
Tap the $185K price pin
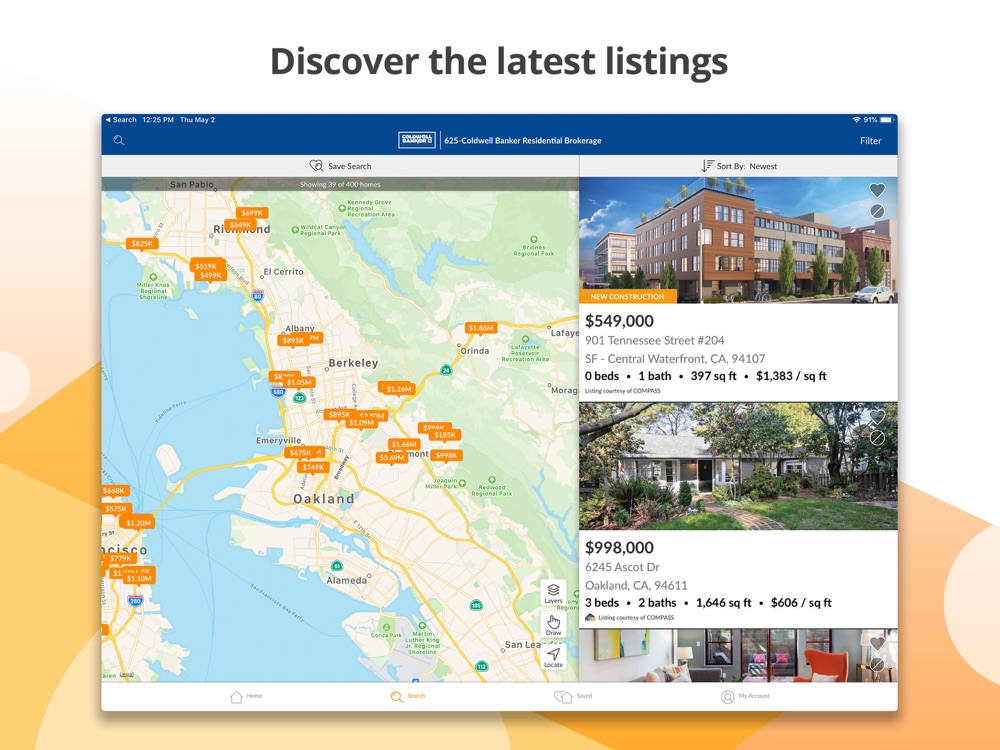pos(445,436)
